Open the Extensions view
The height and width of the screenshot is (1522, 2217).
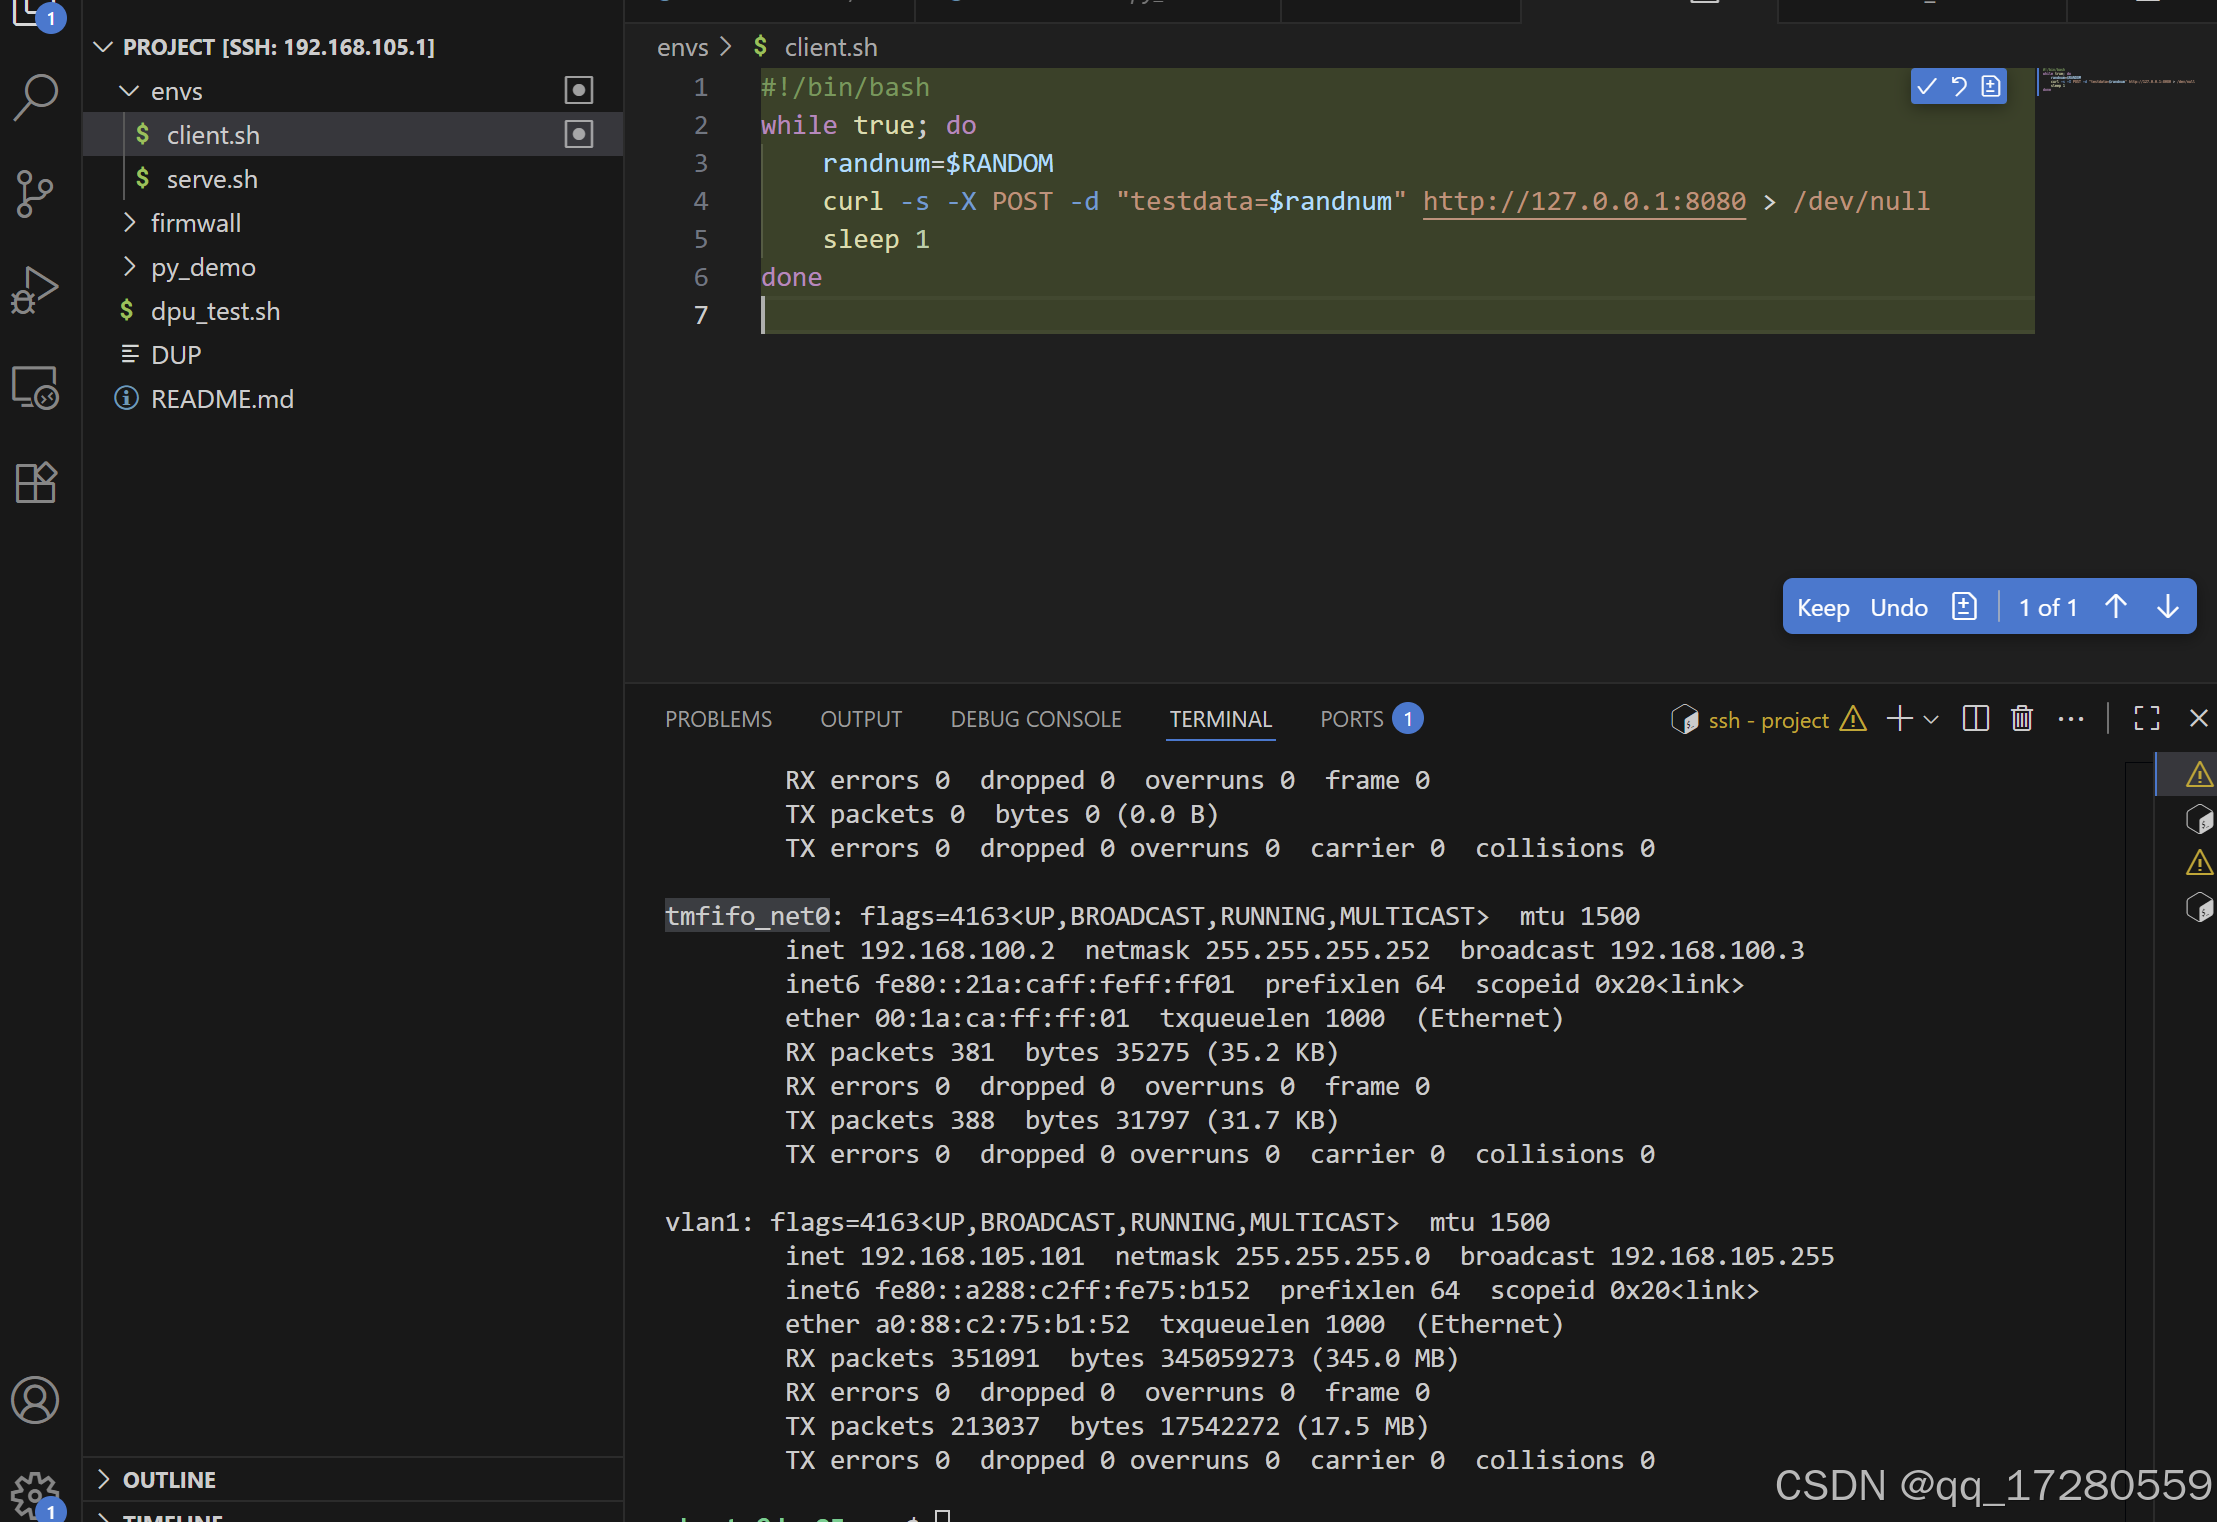coord(36,483)
